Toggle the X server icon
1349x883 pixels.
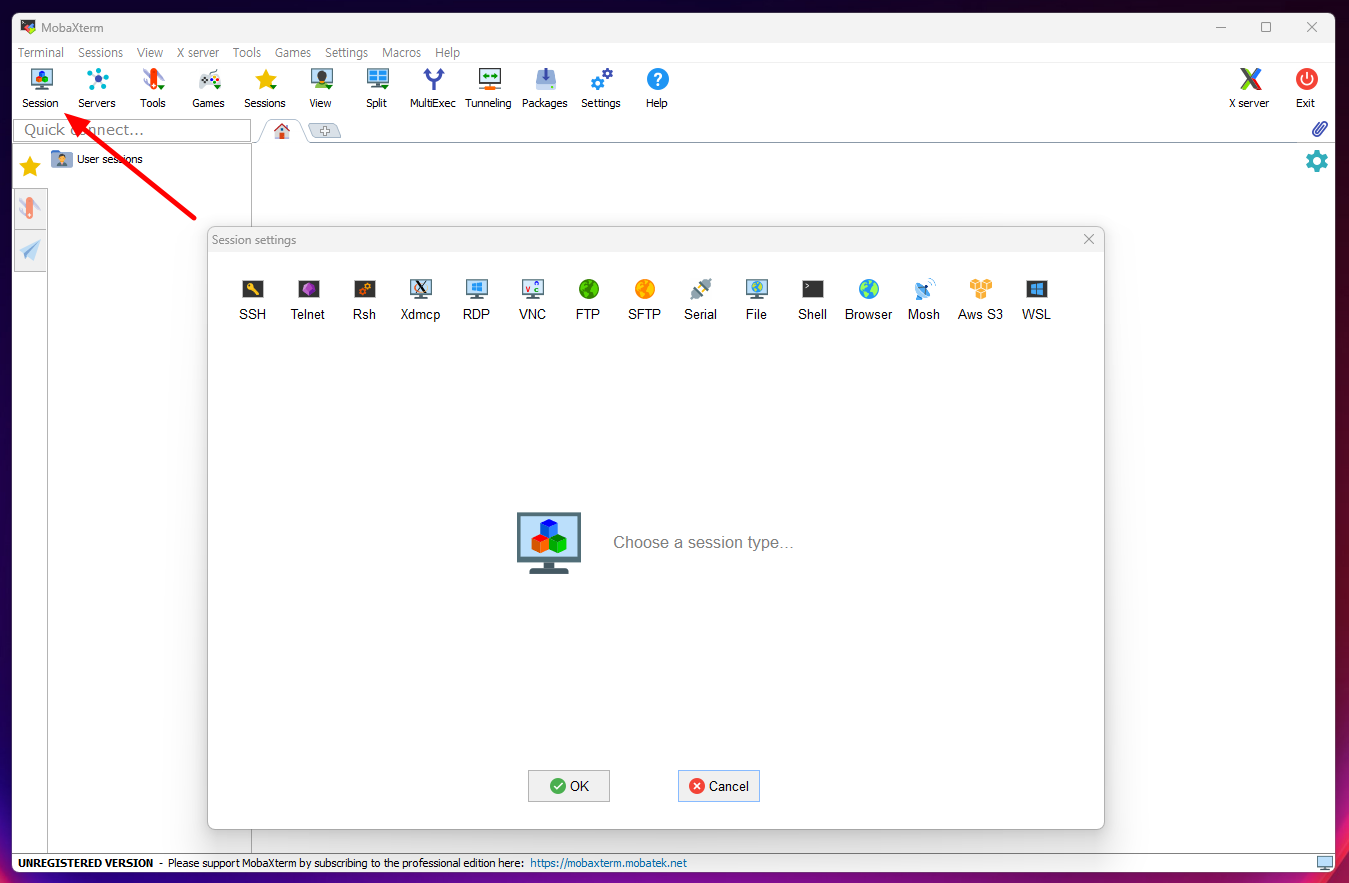(1249, 88)
